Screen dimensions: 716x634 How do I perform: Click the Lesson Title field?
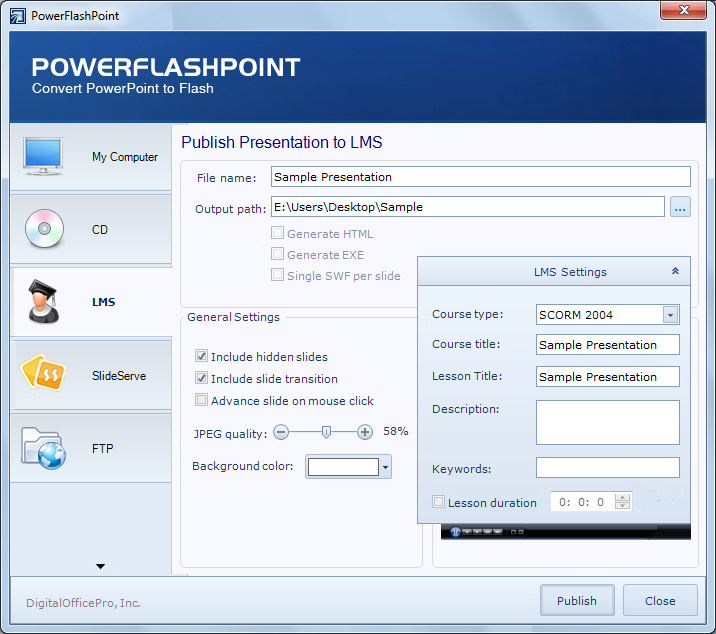tap(608, 376)
